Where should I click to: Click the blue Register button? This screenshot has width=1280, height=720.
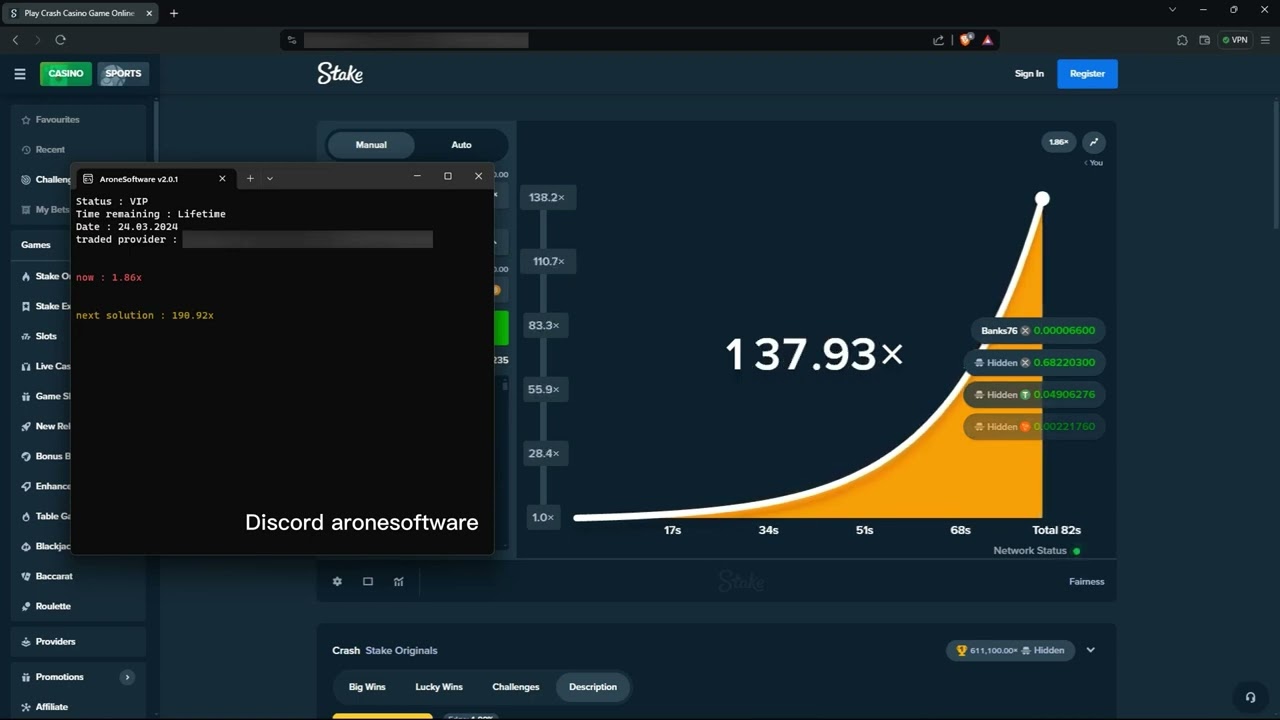click(x=1087, y=74)
